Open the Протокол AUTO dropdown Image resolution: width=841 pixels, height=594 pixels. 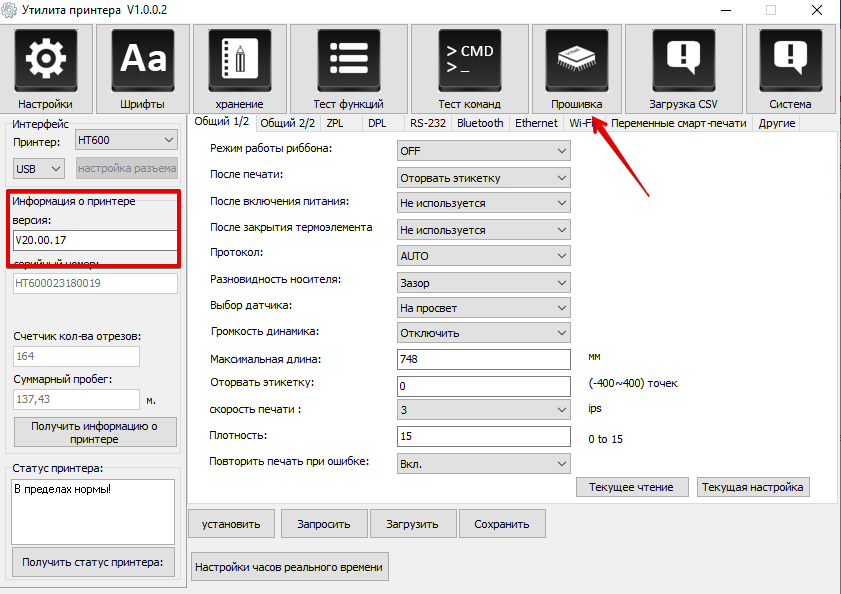pos(483,256)
